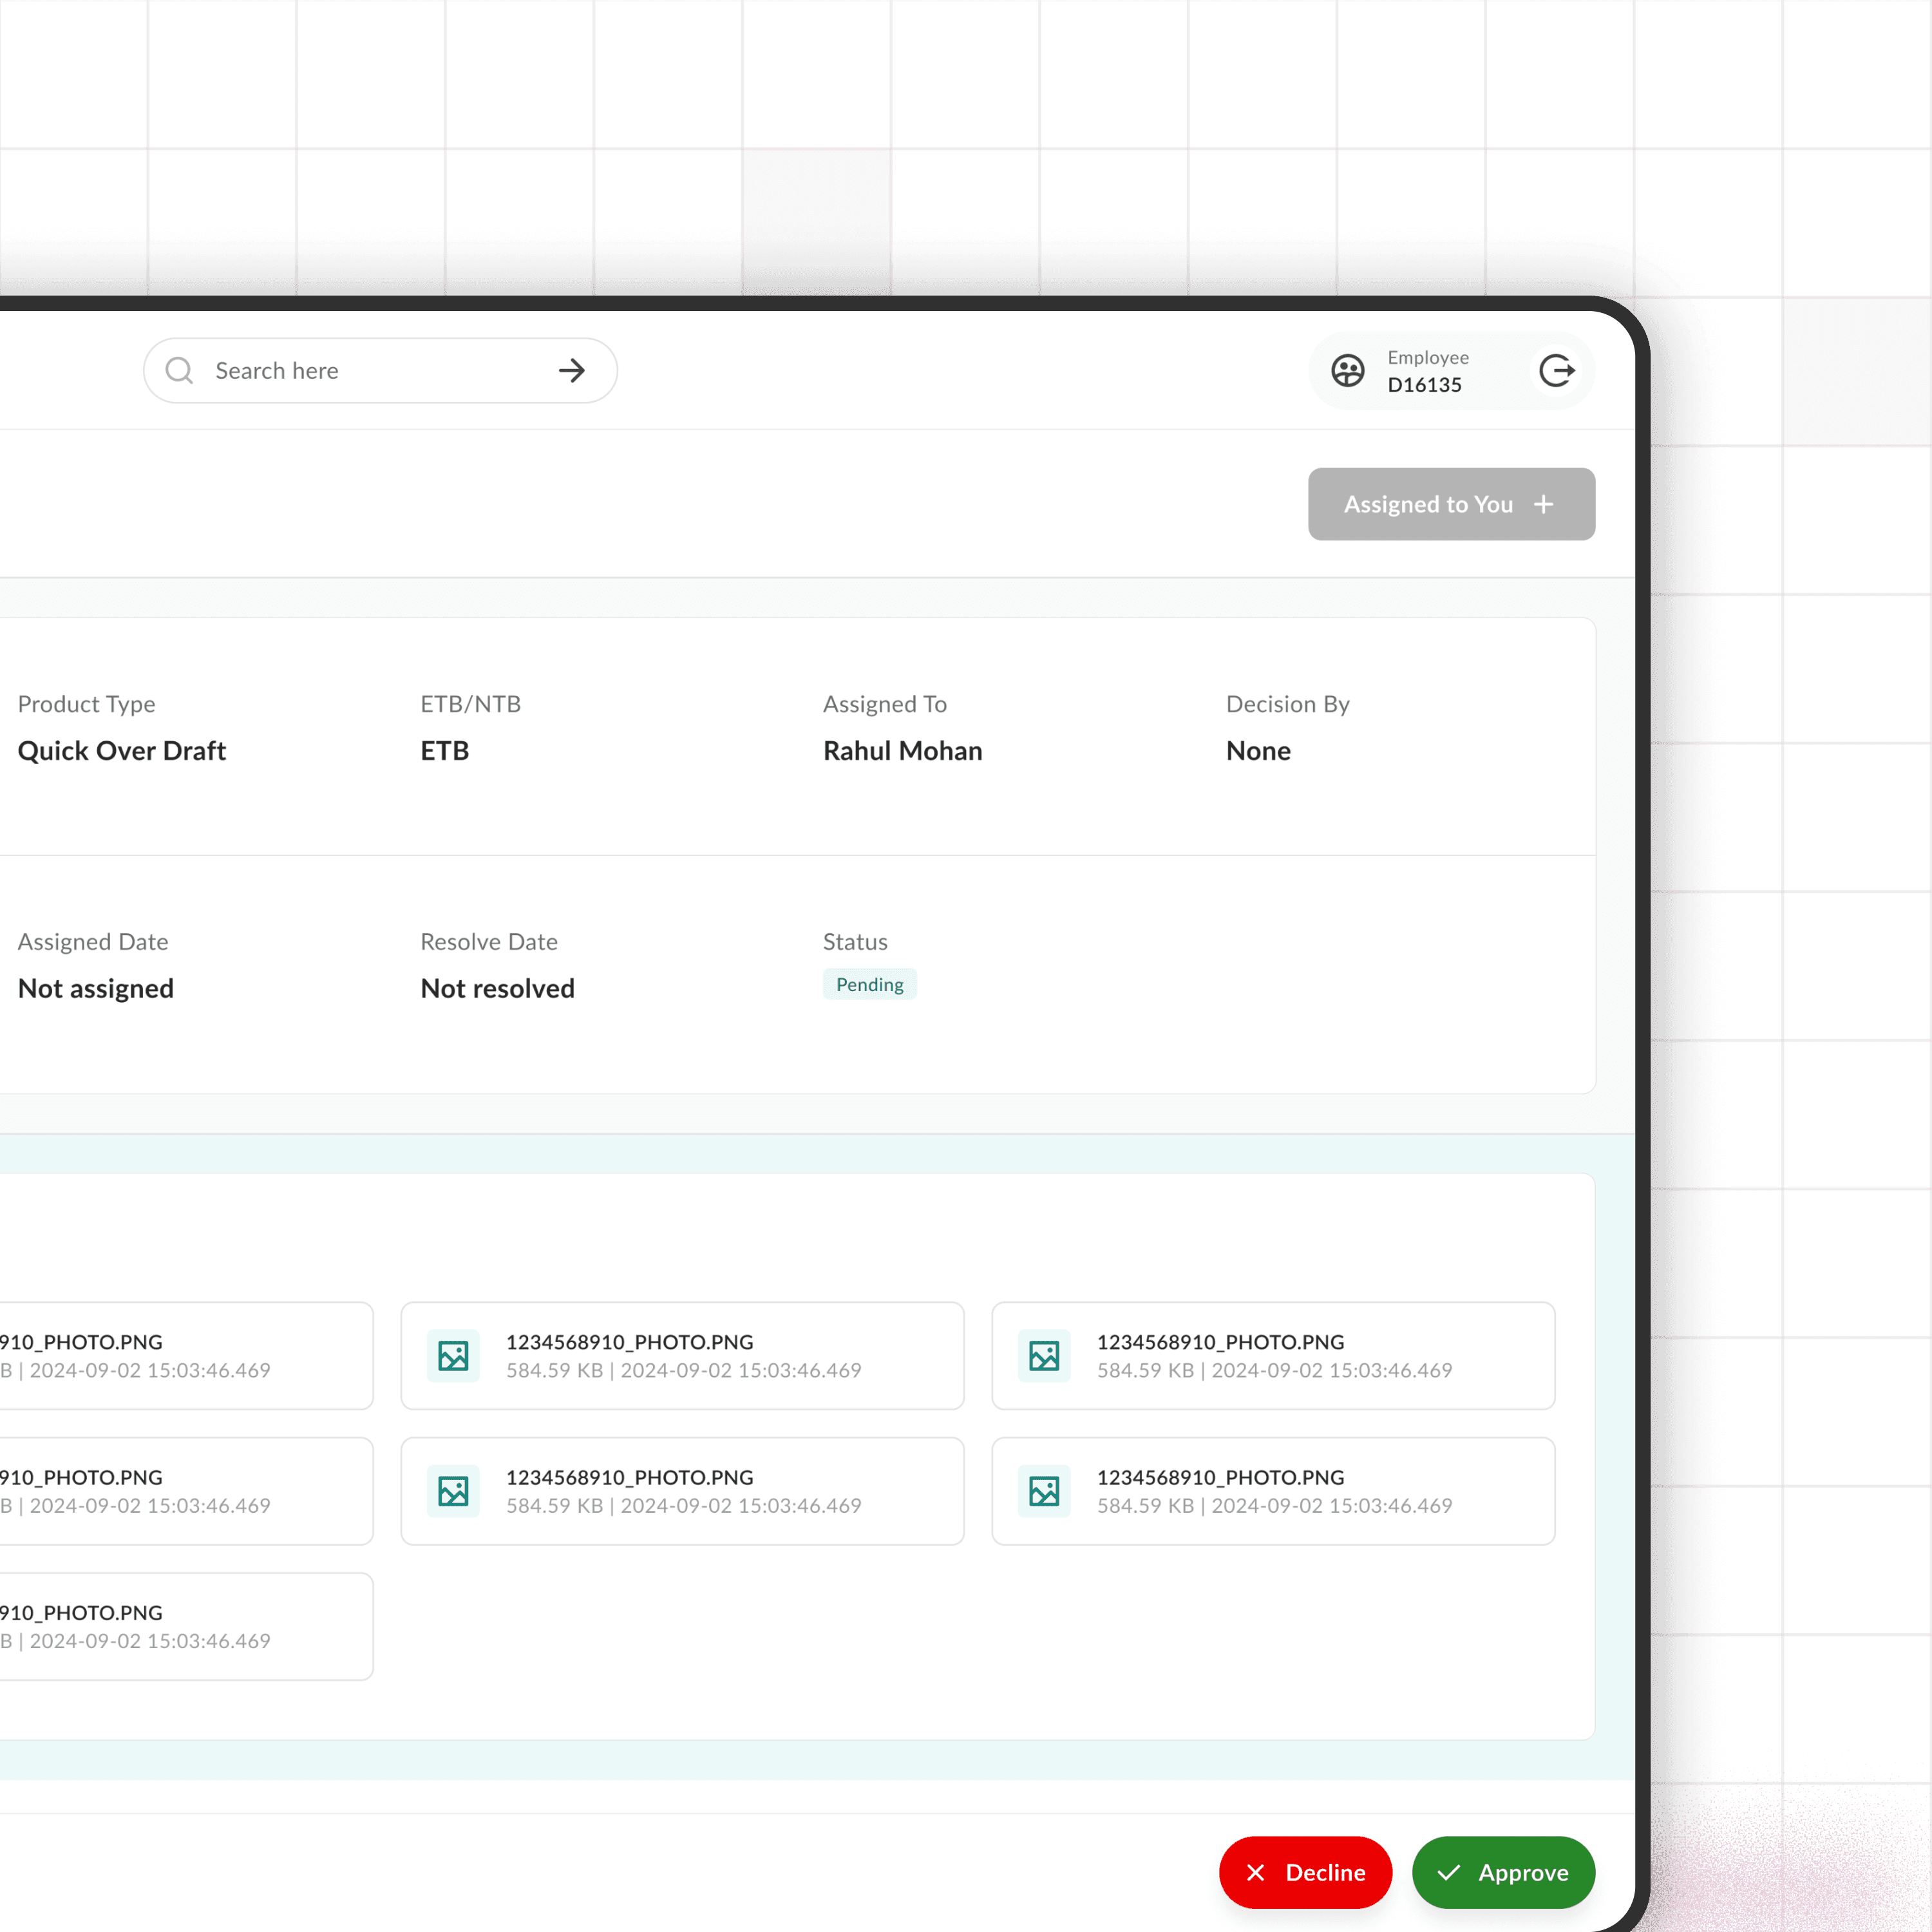Click the image icon in top middle file card
Screen dimensions: 1932x1932
click(453, 1356)
